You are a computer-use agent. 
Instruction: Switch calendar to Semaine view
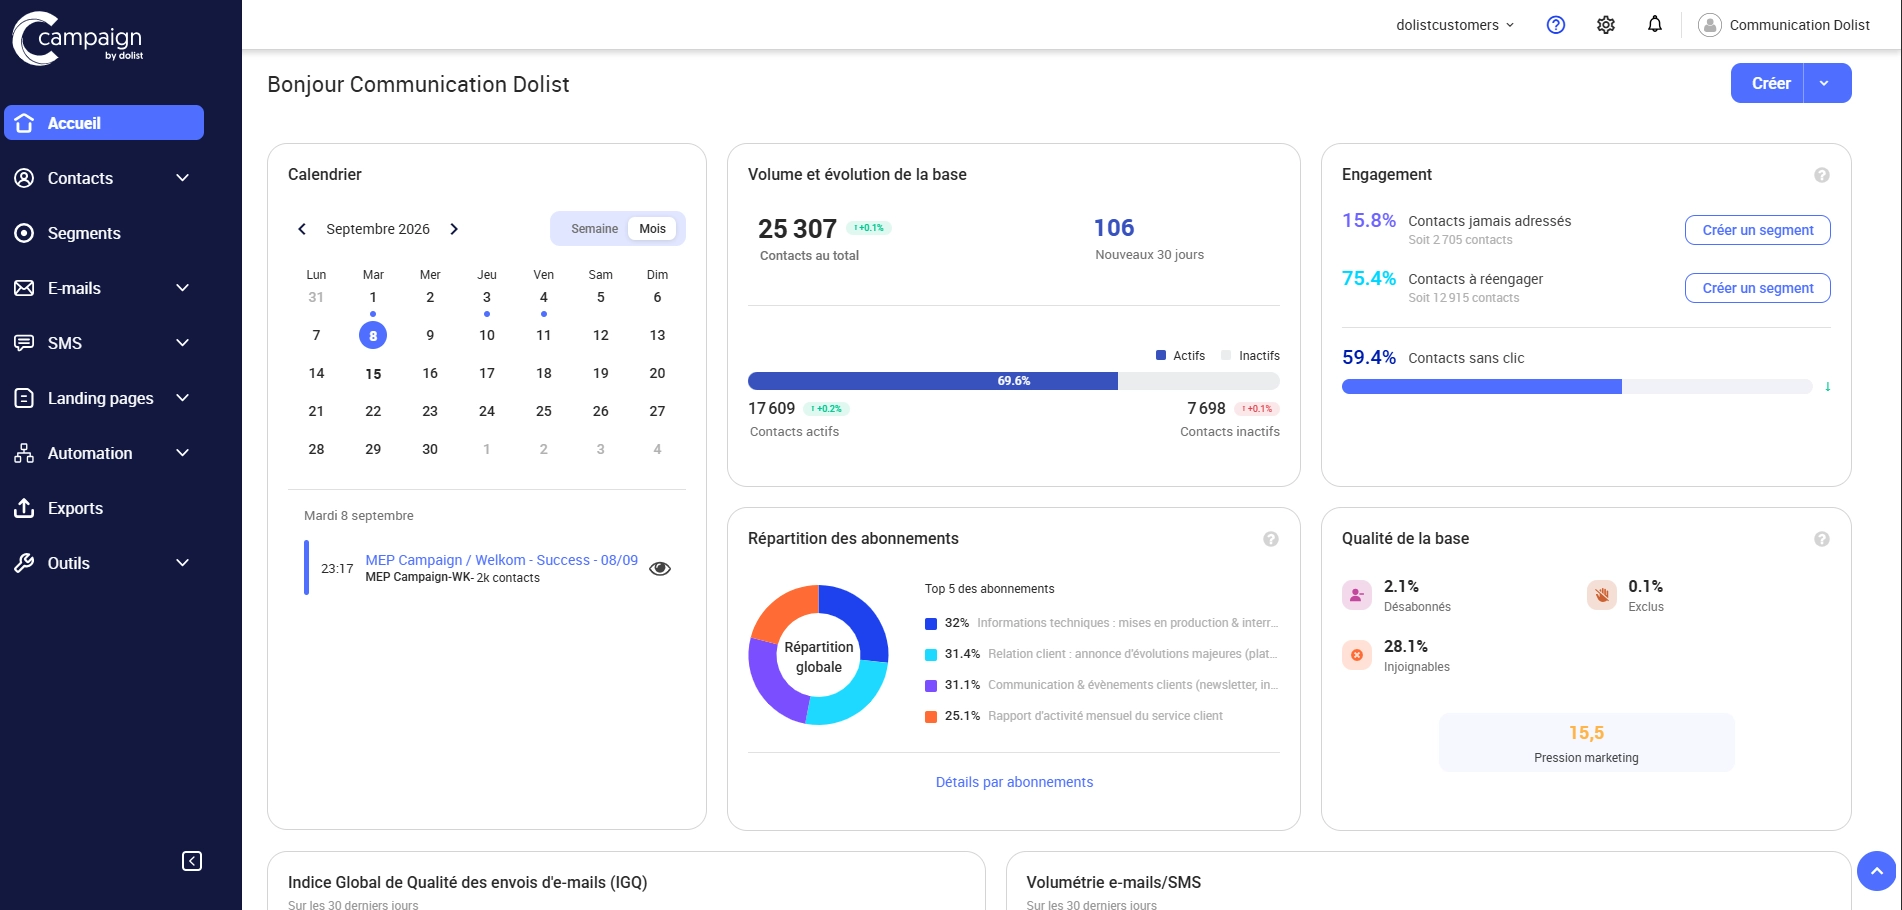(x=594, y=229)
